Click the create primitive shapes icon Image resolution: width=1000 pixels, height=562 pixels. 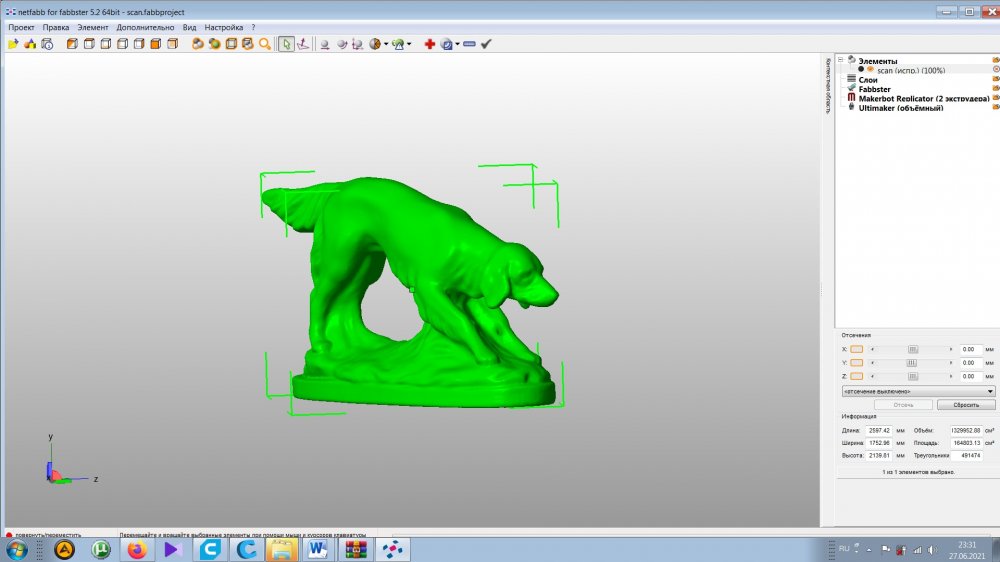click(x=30, y=44)
